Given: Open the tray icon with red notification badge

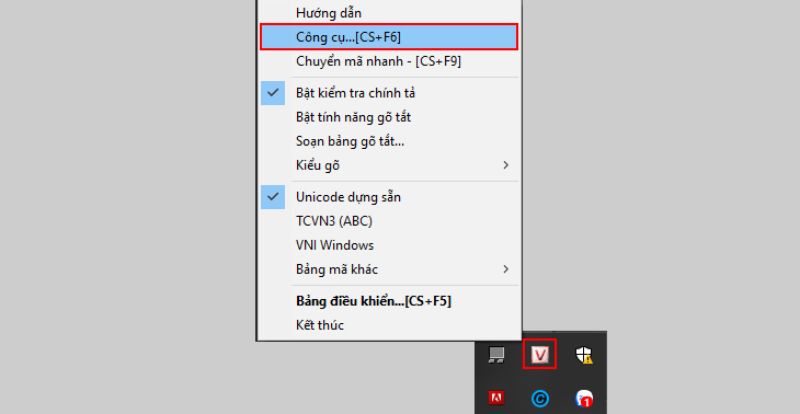Looking at the screenshot, I should [x=584, y=398].
